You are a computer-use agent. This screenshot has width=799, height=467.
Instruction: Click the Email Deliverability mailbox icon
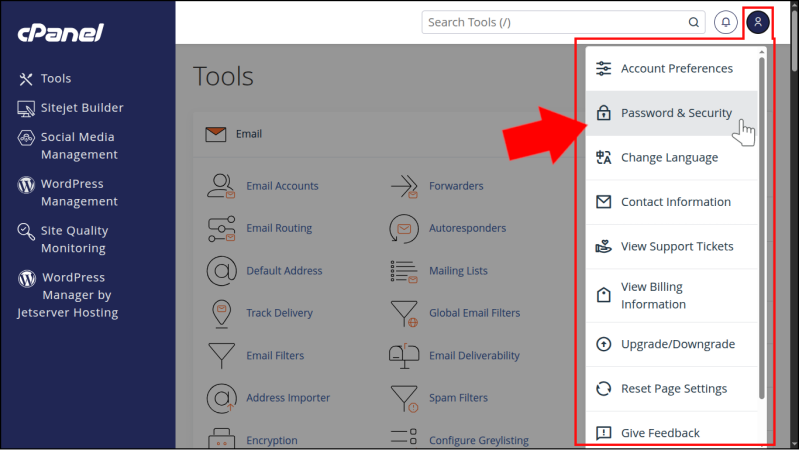pyautogui.click(x=404, y=355)
